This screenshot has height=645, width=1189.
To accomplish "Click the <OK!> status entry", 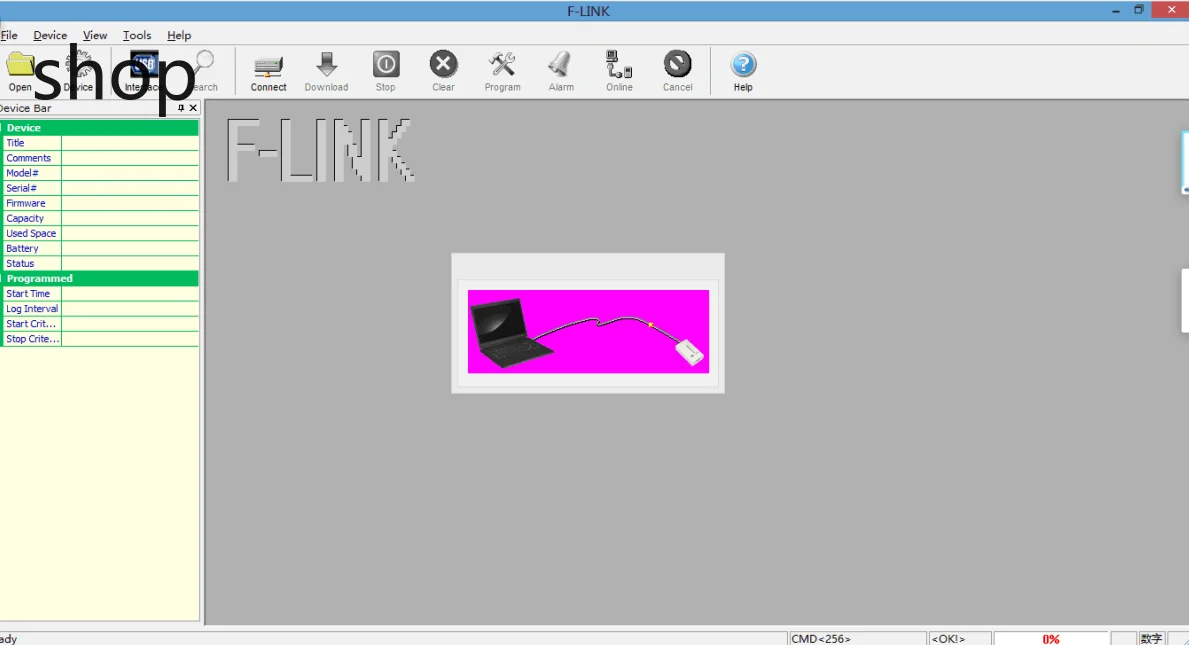I will [960, 639].
